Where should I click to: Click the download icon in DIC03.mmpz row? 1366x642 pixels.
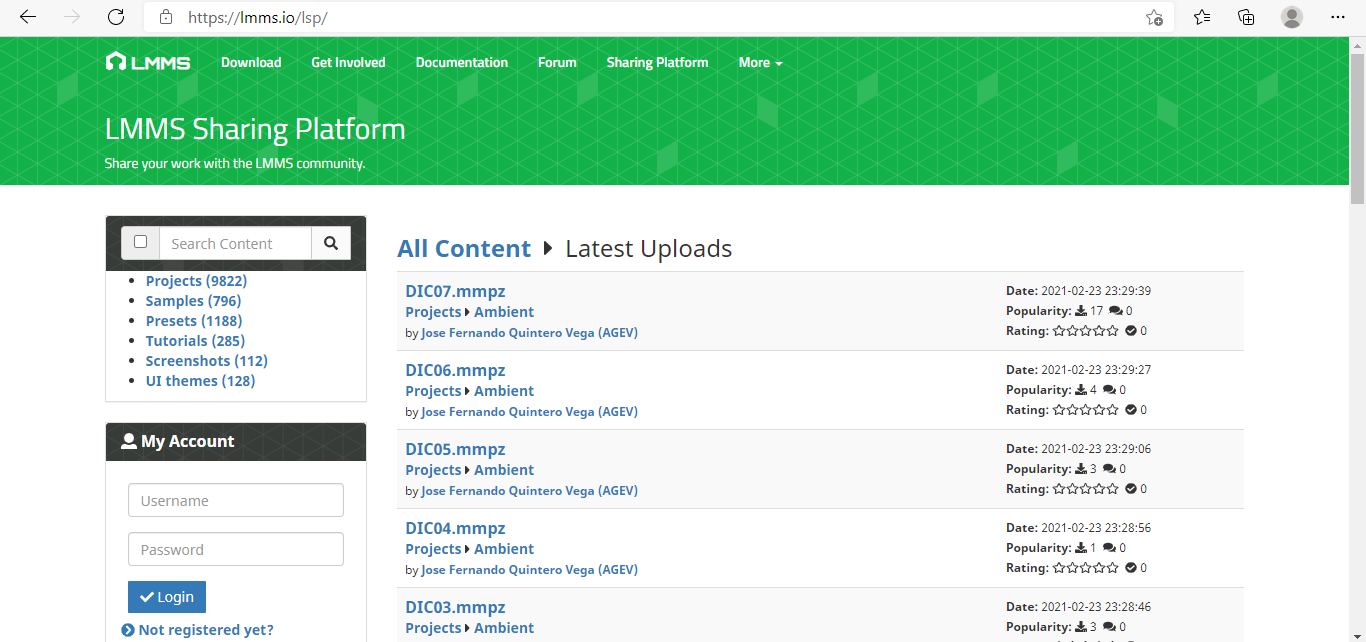point(1081,627)
